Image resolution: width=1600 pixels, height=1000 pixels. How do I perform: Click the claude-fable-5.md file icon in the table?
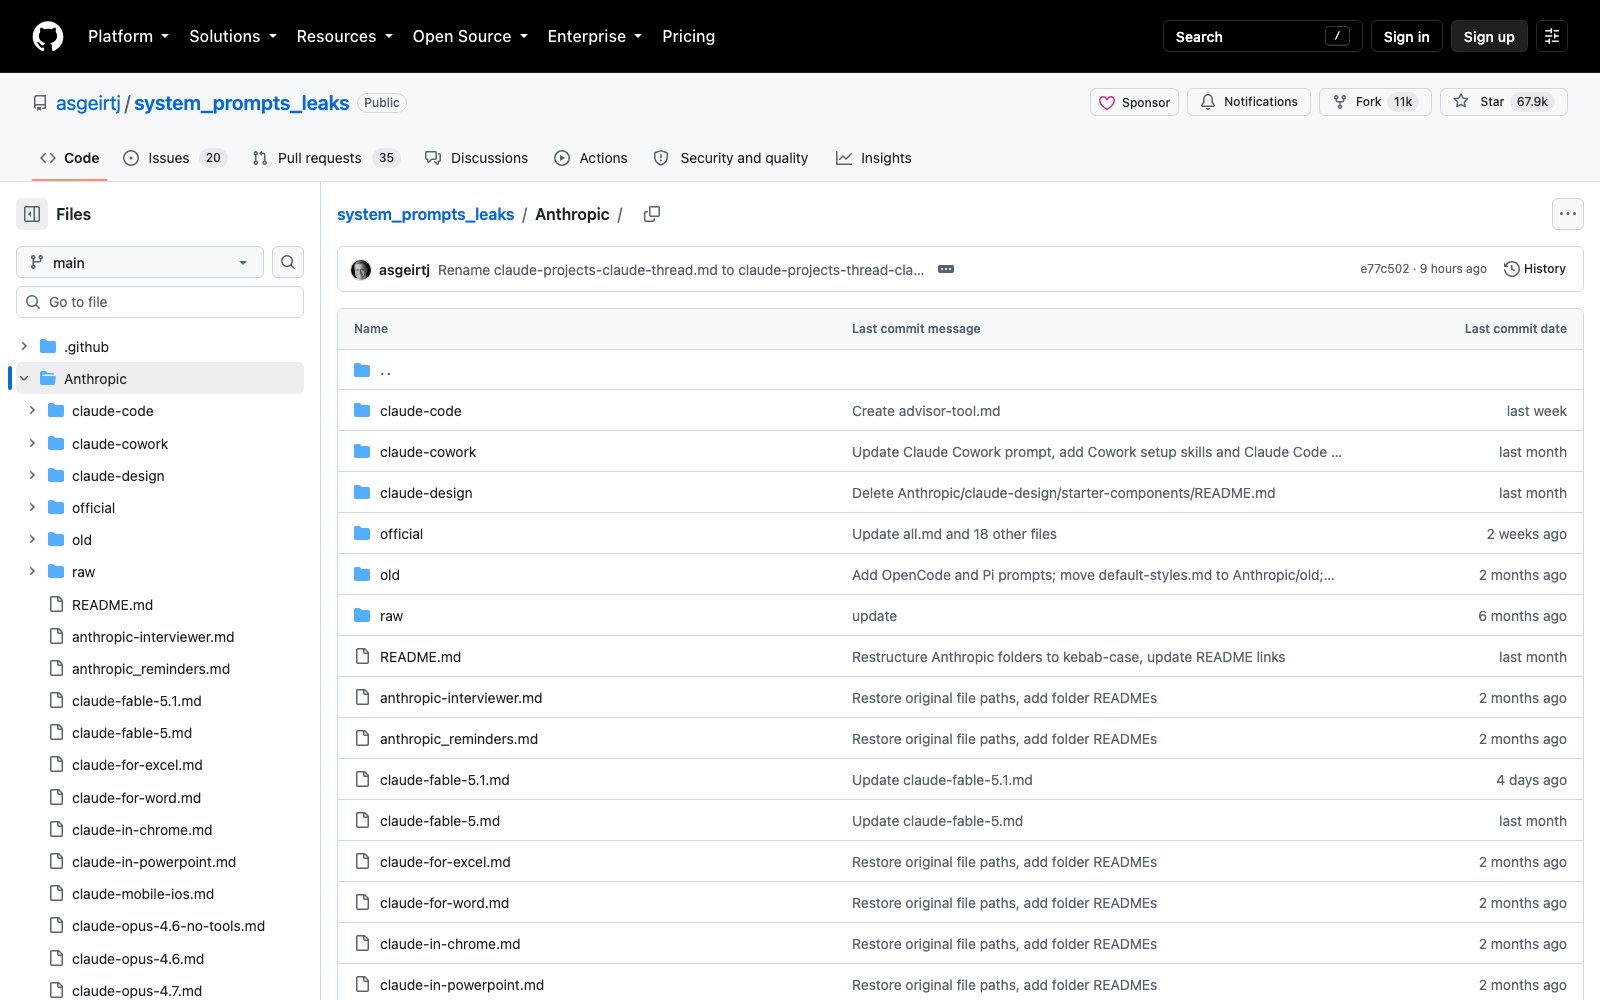pyautogui.click(x=362, y=821)
